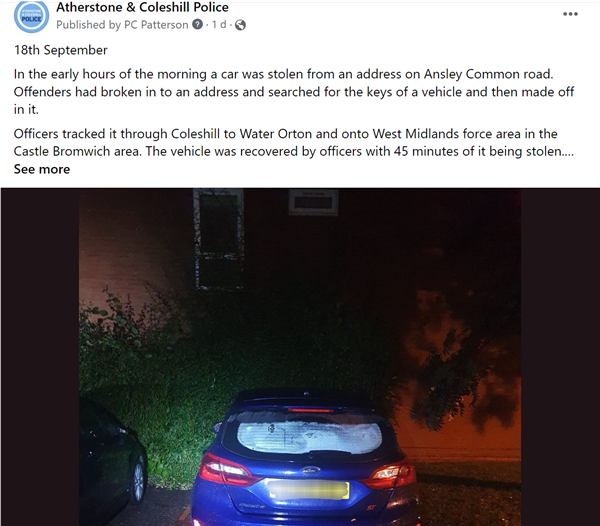Click the 18th September date text
The image size is (600, 526).
60,50
